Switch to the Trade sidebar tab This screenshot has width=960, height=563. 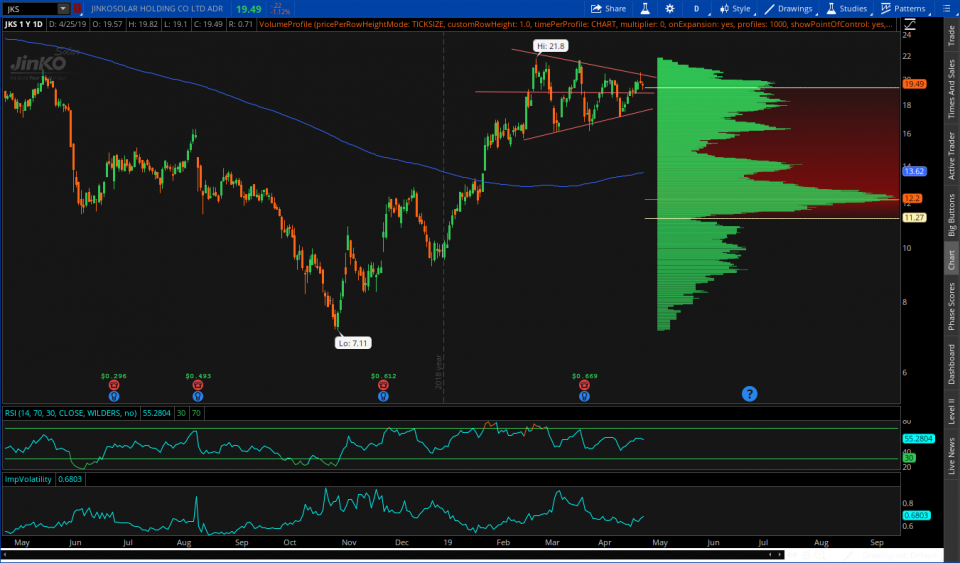(951, 35)
